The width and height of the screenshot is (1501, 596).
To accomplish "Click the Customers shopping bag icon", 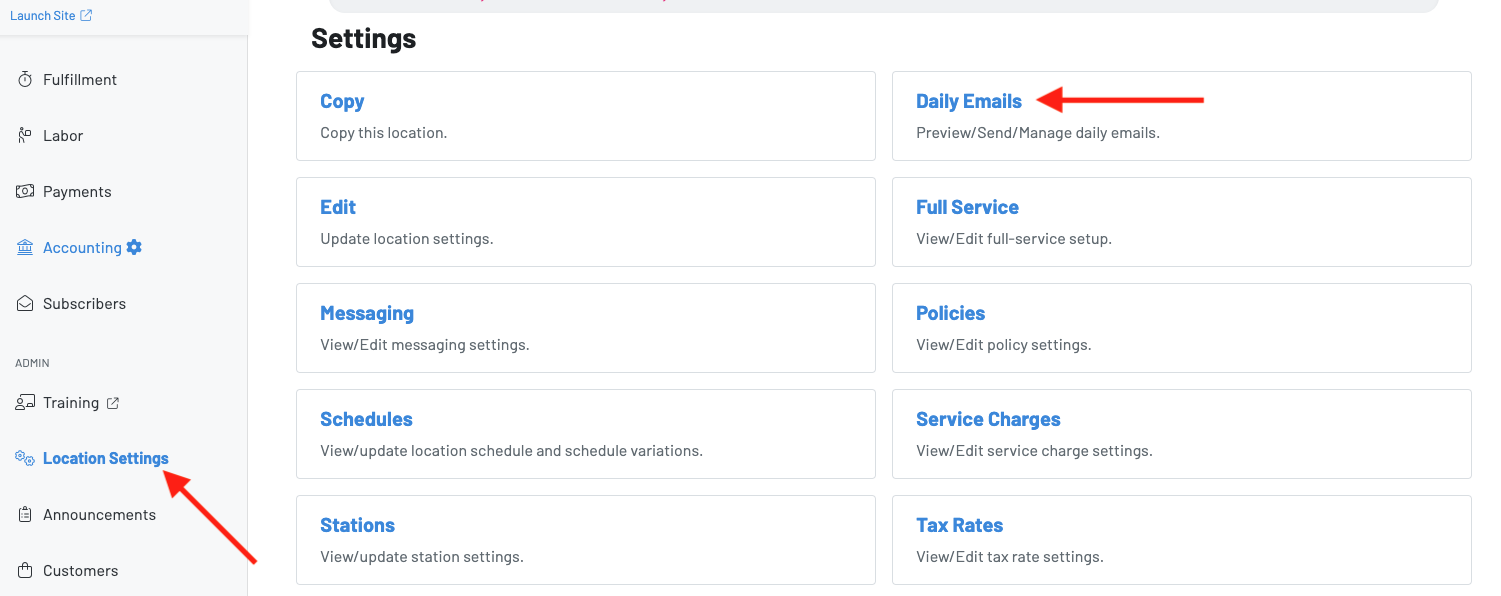I will tap(25, 571).
